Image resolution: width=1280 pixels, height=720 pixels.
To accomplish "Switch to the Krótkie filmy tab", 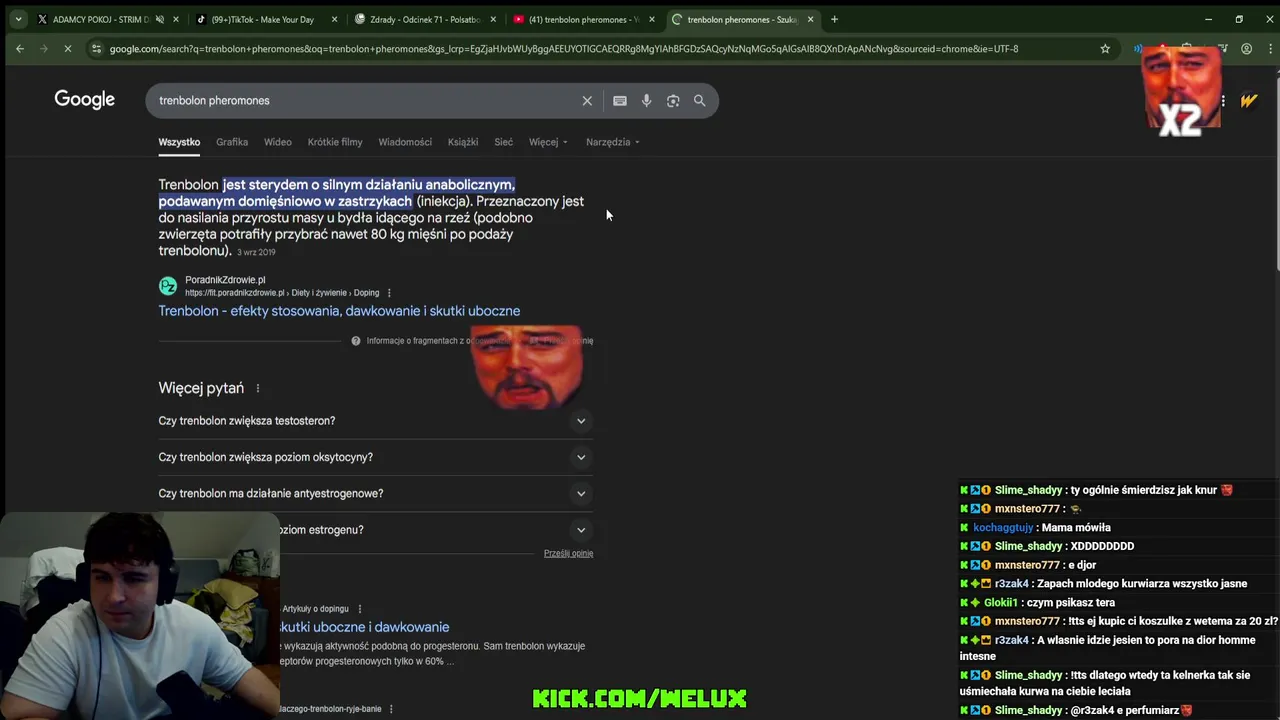I will click(x=335, y=142).
